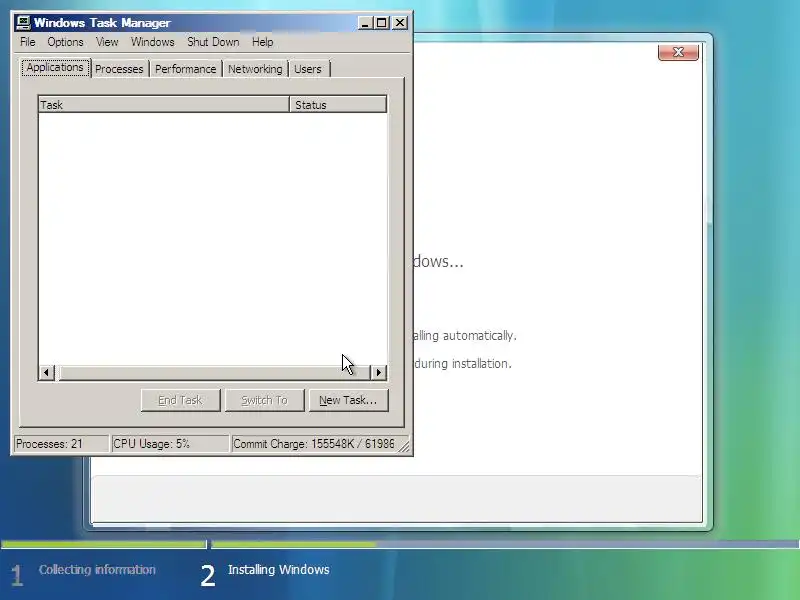Minimize the Windows Task Manager window

coord(365,23)
